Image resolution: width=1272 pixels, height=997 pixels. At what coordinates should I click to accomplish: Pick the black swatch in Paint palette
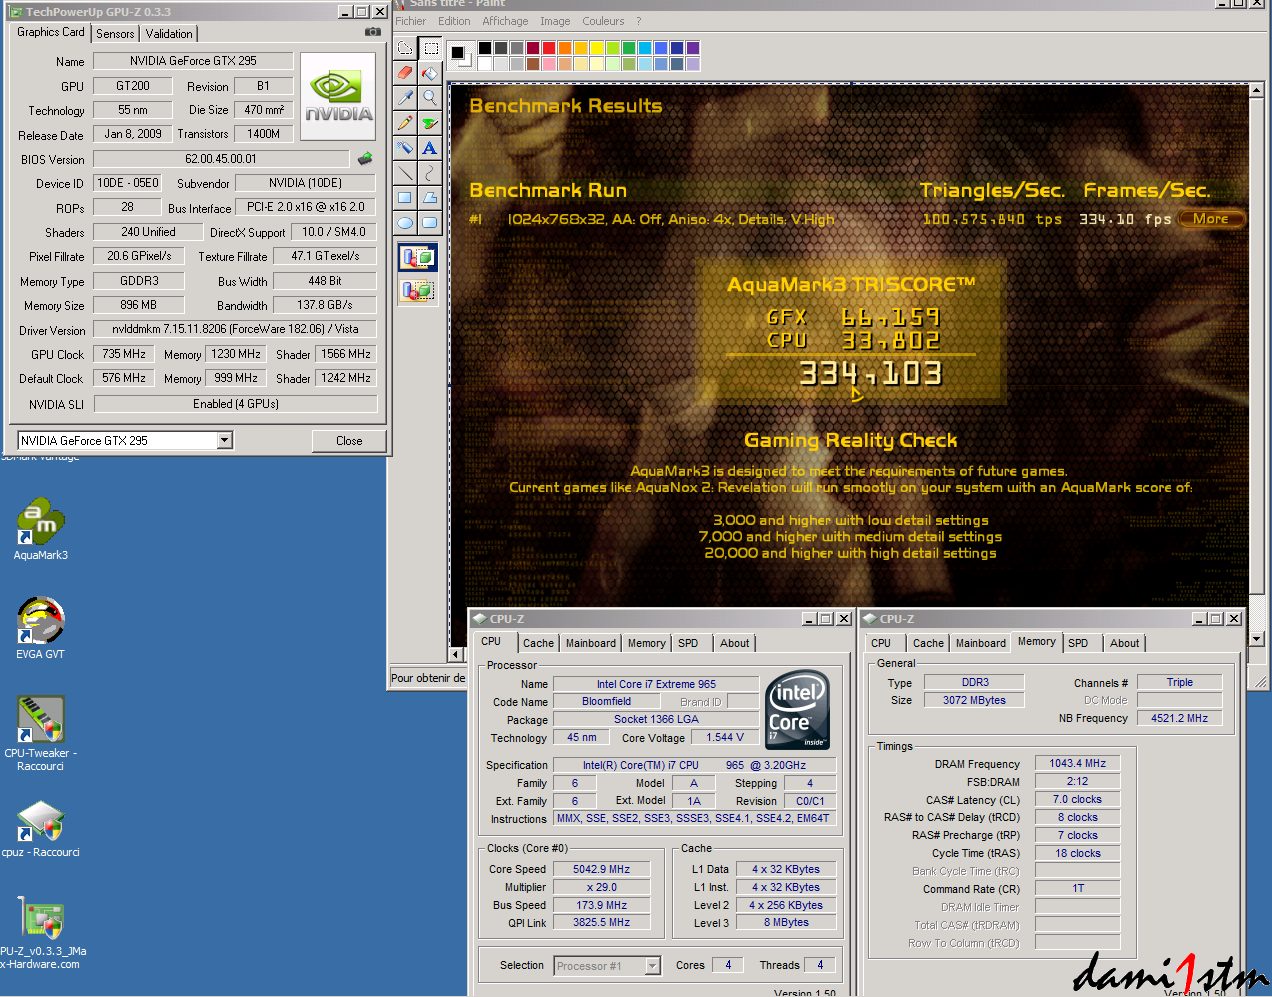pos(485,48)
